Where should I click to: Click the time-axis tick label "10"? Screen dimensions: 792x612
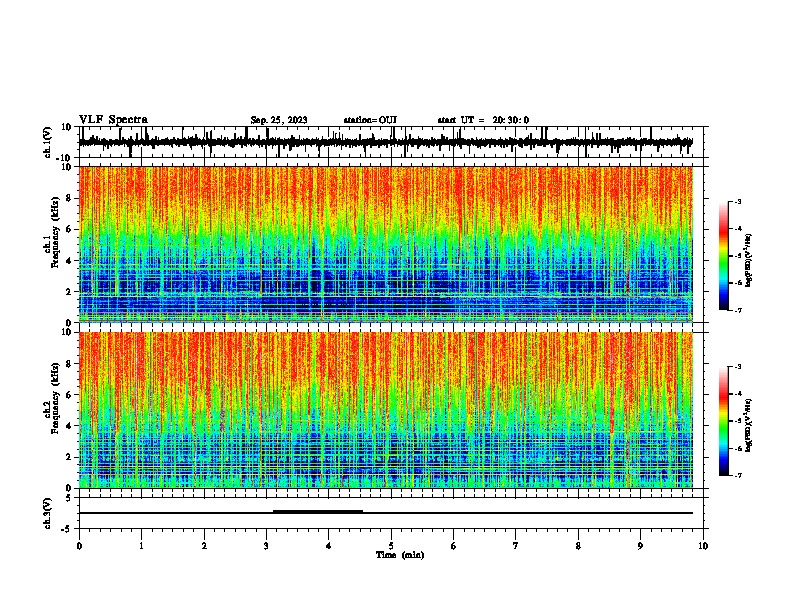point(703,546)
